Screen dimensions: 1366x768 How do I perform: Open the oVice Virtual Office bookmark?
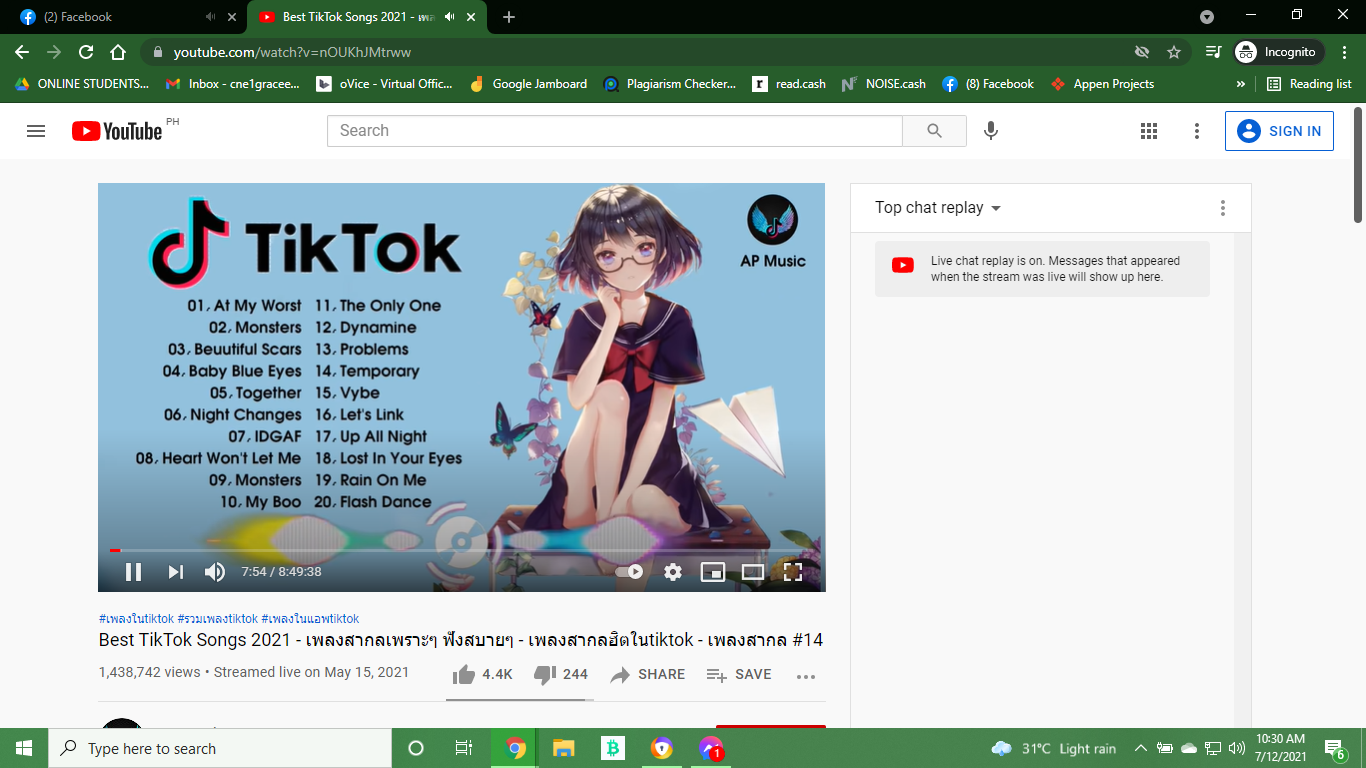(x=385, y=84)
